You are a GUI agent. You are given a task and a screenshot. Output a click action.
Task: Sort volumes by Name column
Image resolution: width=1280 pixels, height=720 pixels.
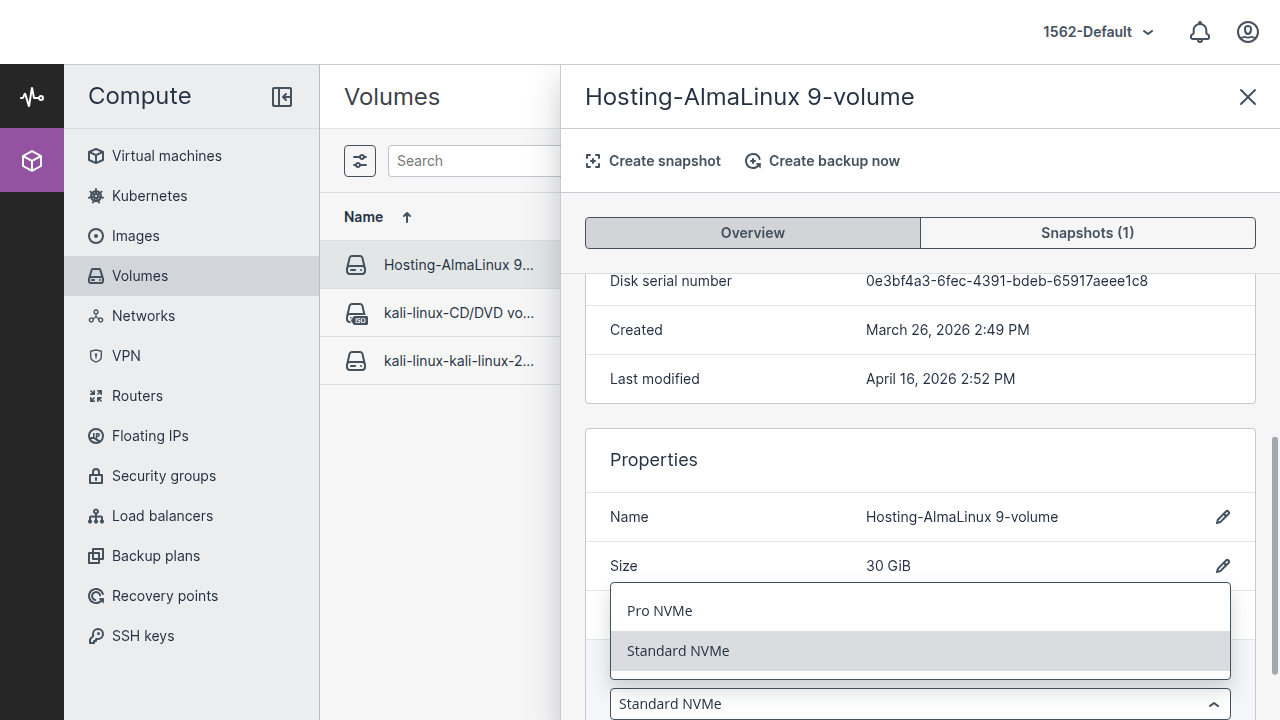[363, 217]
